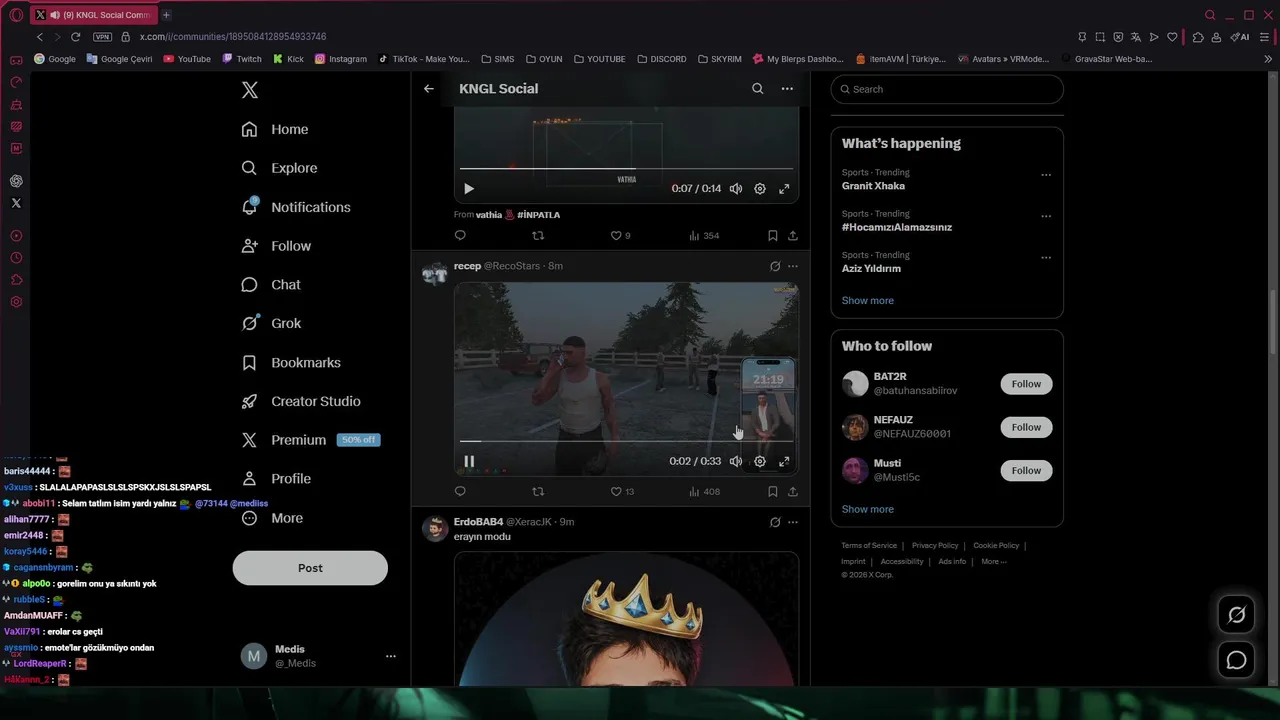Follow BAT2R account

(1026, 384)
